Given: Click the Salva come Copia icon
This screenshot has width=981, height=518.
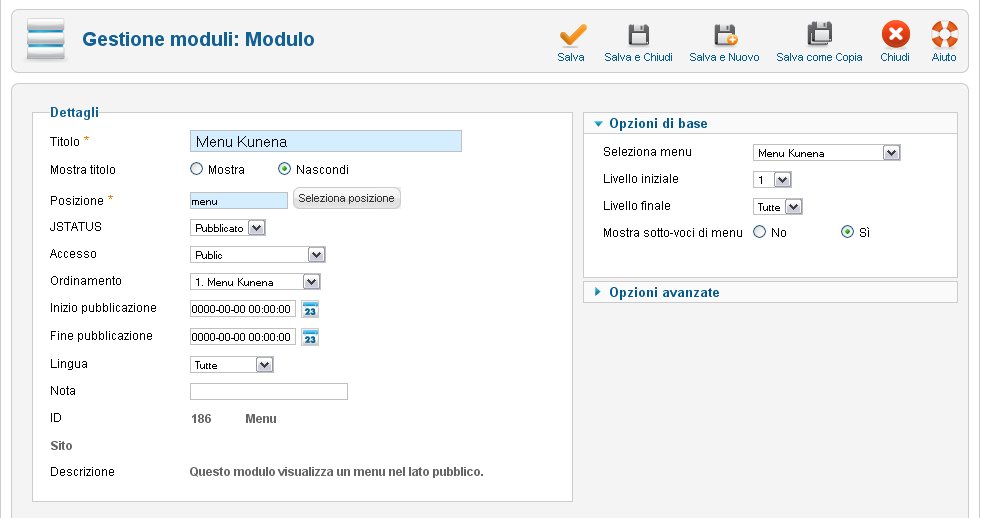Looking at the screenshot, I should coord(819,36).
